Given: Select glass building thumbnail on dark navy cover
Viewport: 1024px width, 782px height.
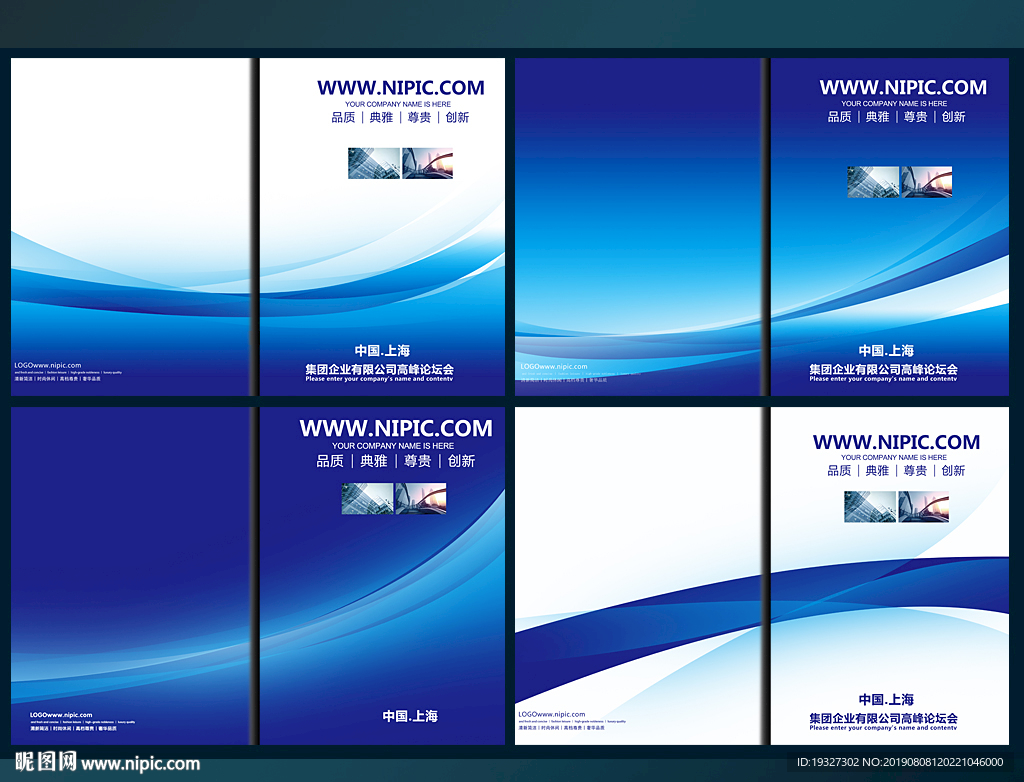Looking at the screenshot, I should (367, 498).
